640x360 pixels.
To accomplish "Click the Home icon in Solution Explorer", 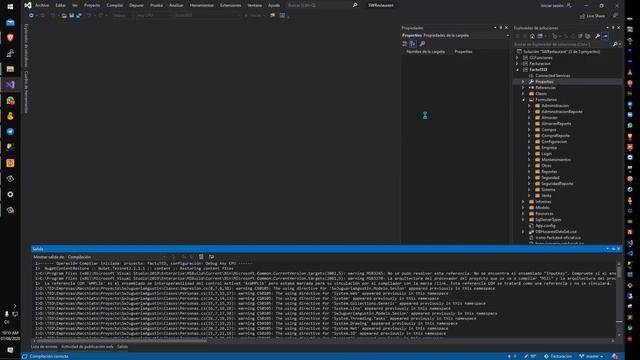I will point(532,36).
